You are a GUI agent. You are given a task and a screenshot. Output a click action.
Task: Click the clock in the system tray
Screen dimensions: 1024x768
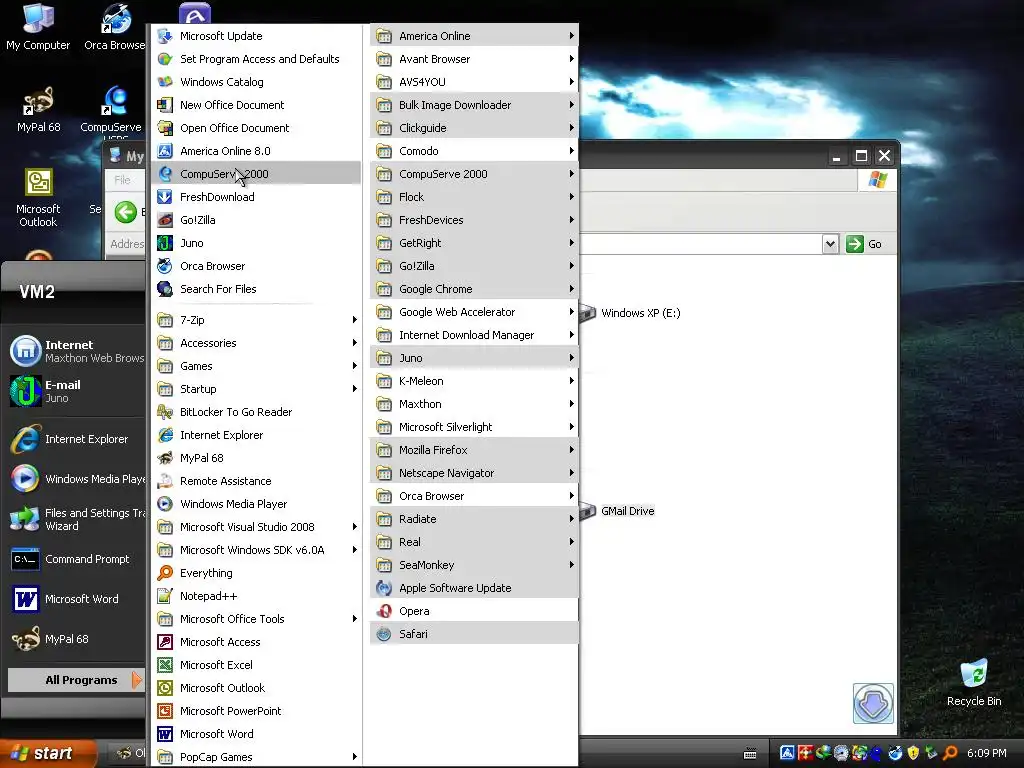click(x=986, y=753)
